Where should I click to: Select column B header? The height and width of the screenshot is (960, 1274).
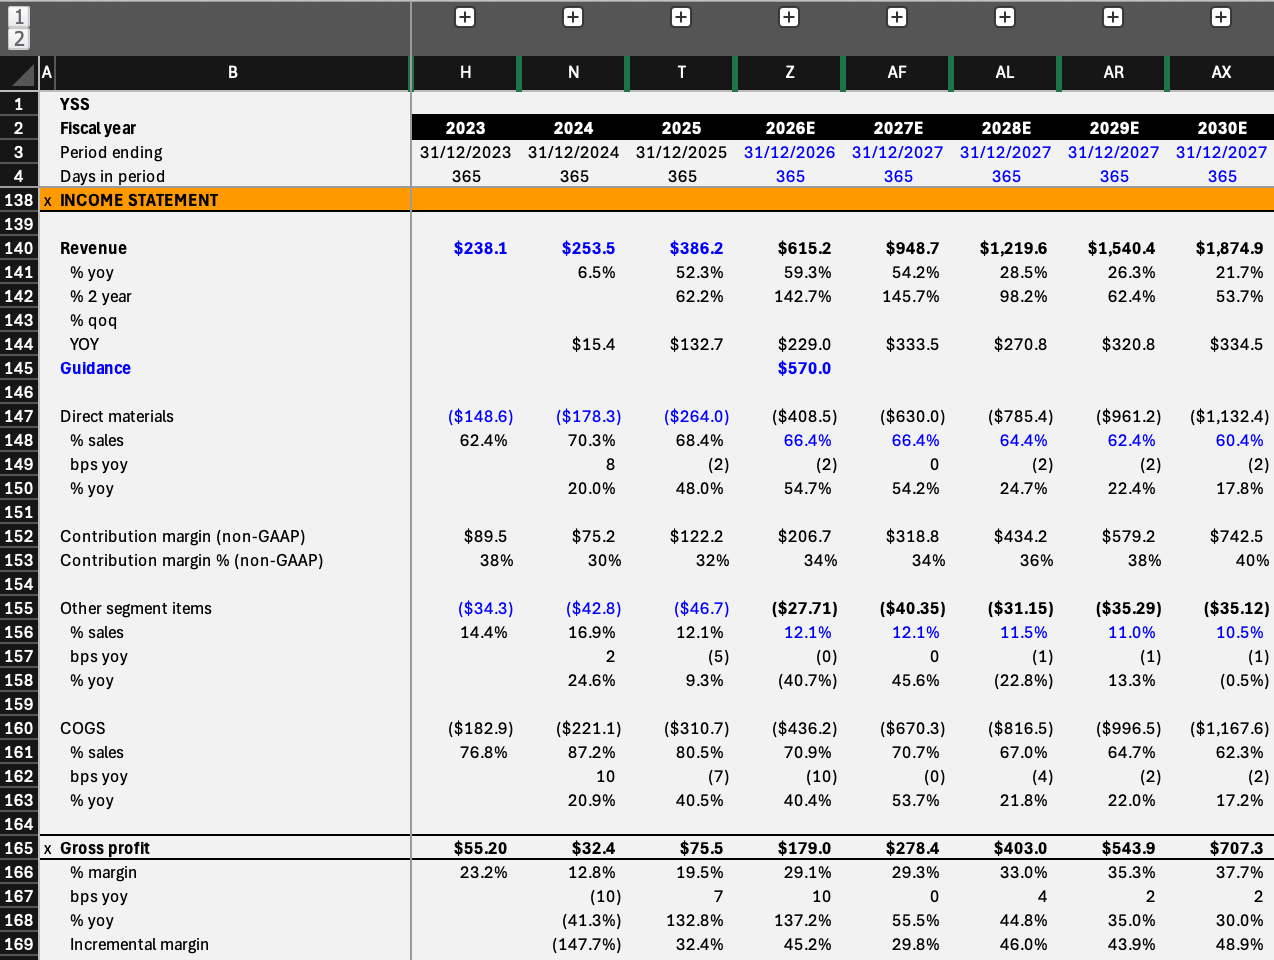(233, 73)
